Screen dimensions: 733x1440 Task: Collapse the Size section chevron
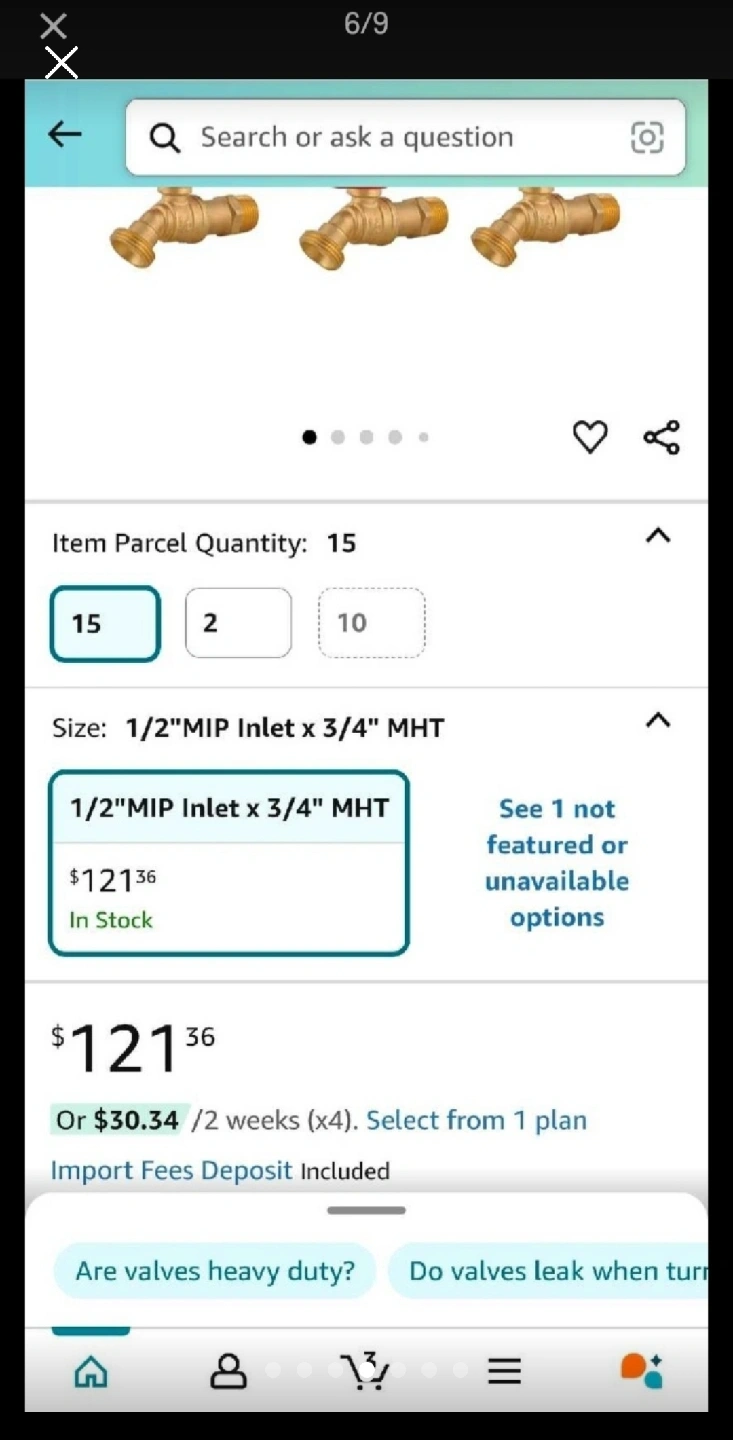(x=657, y=720)
